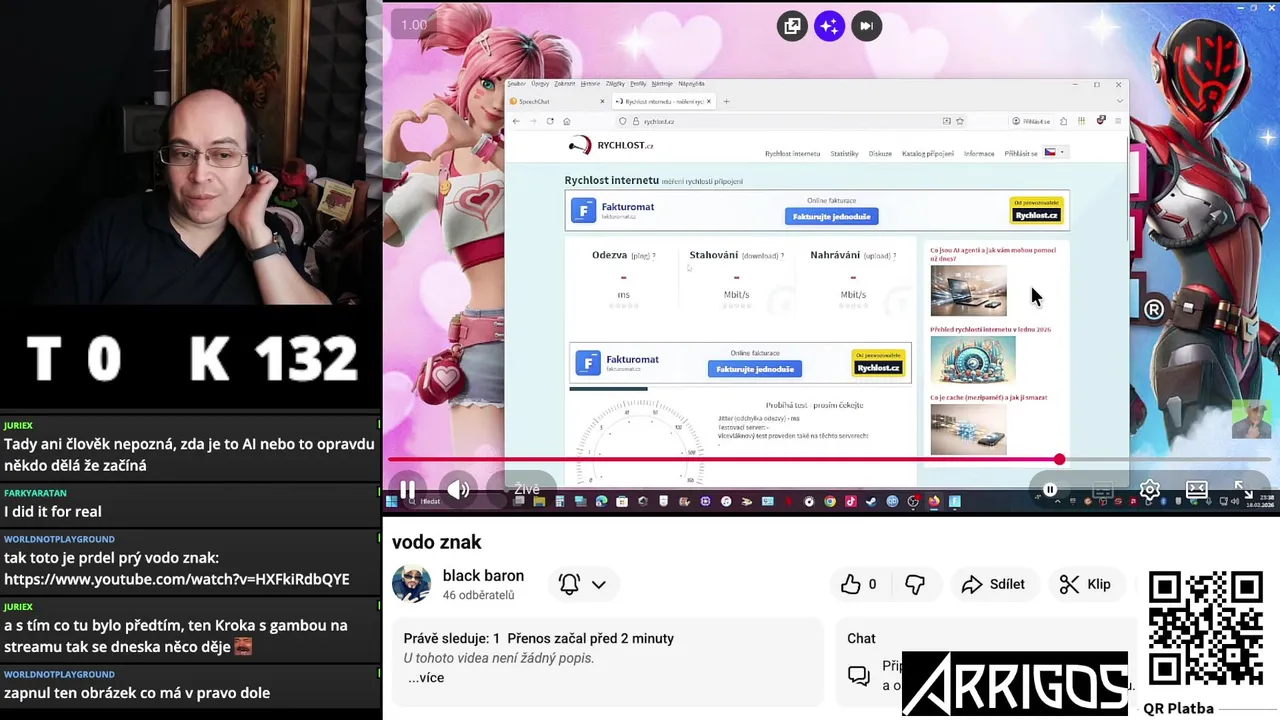1280x720 pixels.
Task: Switch to the SpeechChat browser tab
Action: [x=556, y=101]
